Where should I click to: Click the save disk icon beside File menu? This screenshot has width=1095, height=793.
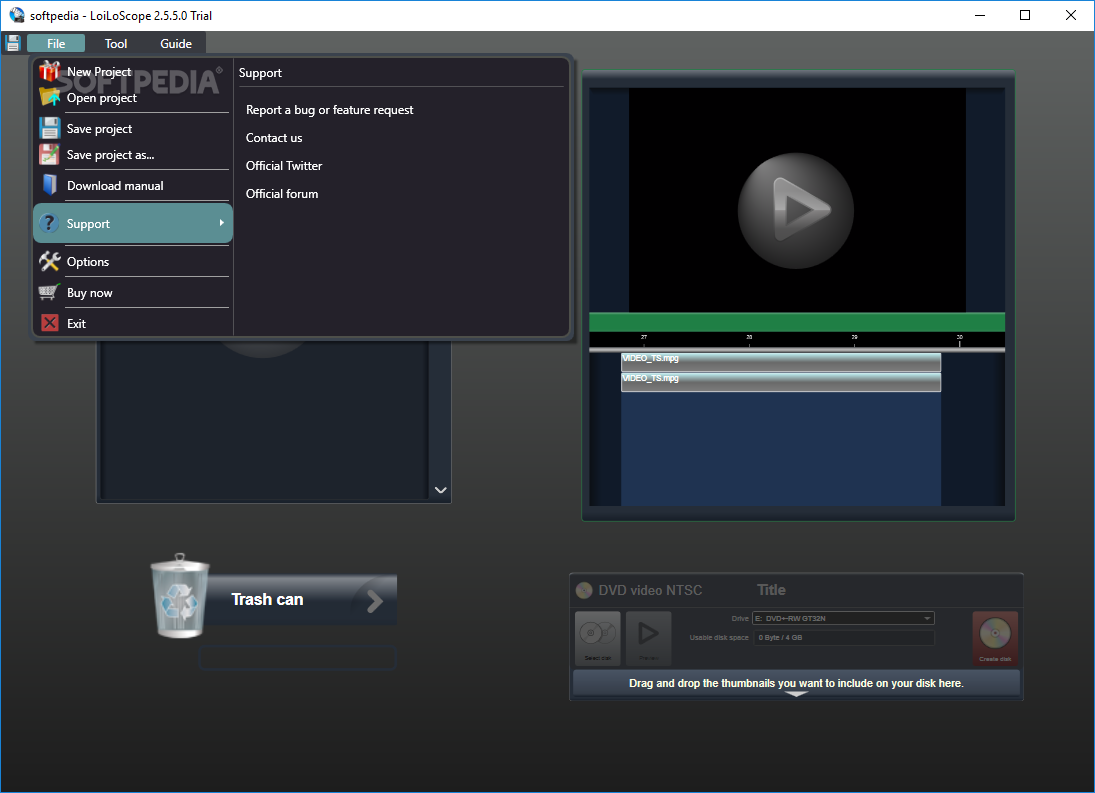(x=13, y=43)
